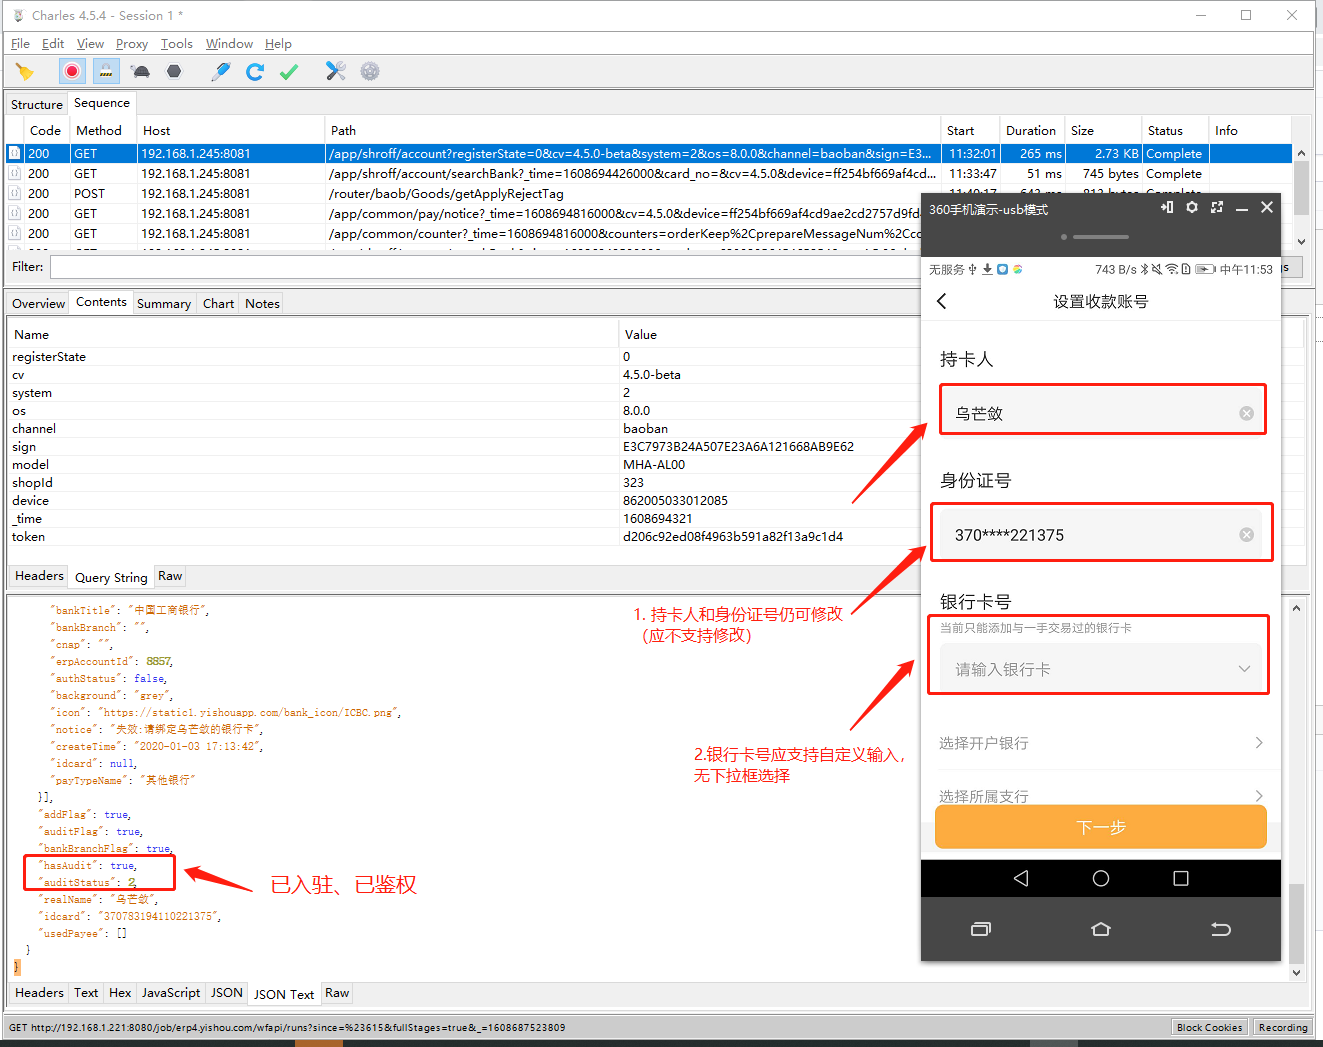
Task: Tap the orange 下一步 button
Action: (x=1101, y=827)
